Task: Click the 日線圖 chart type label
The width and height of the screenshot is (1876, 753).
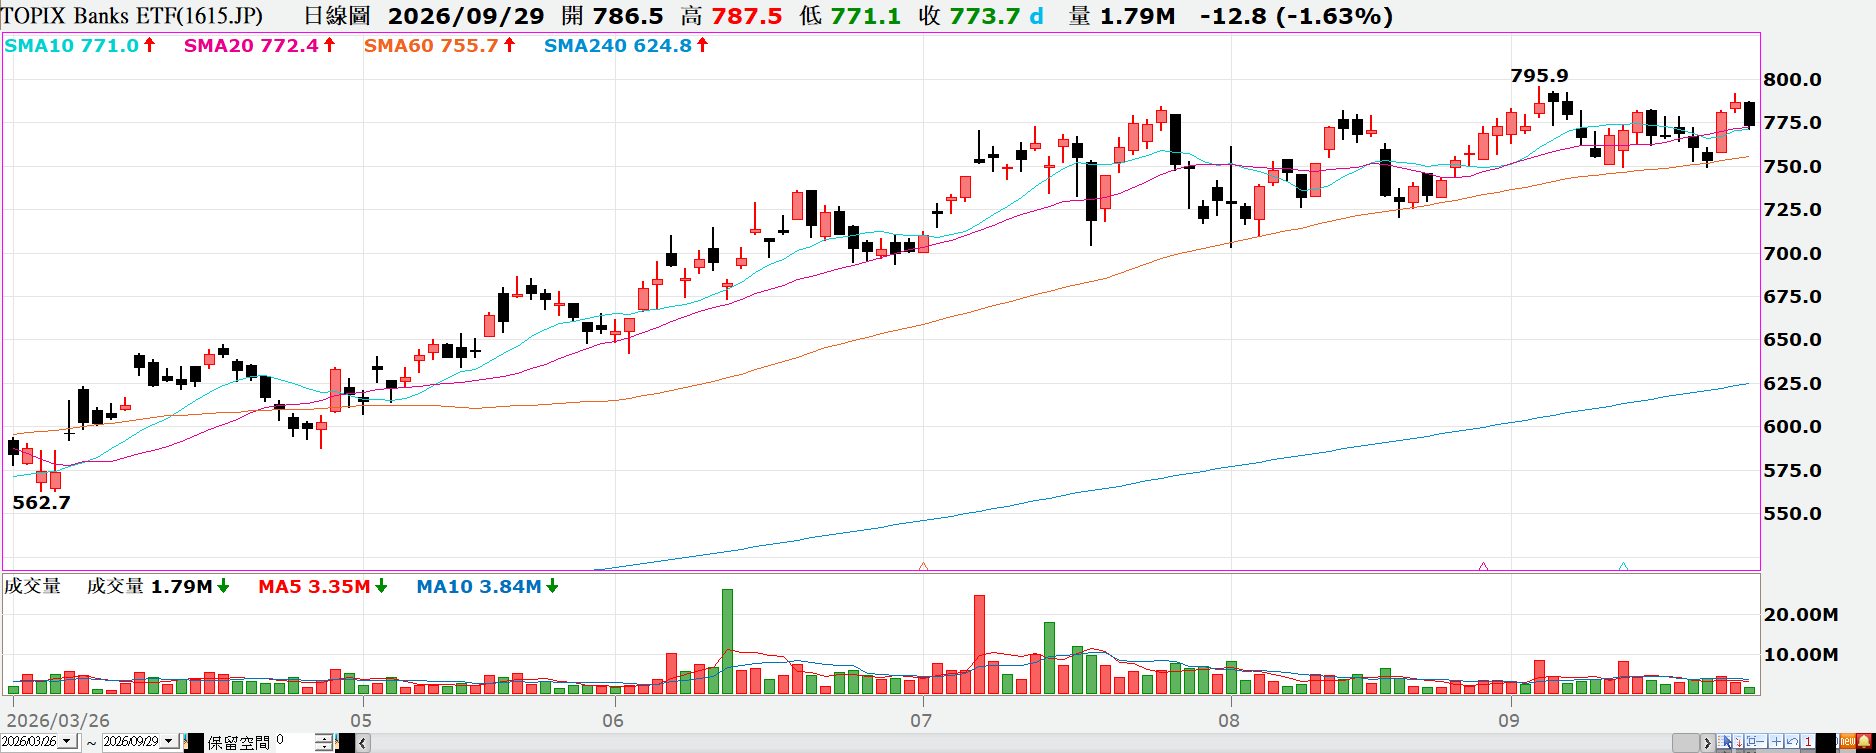Action: (x=336, y=16)
